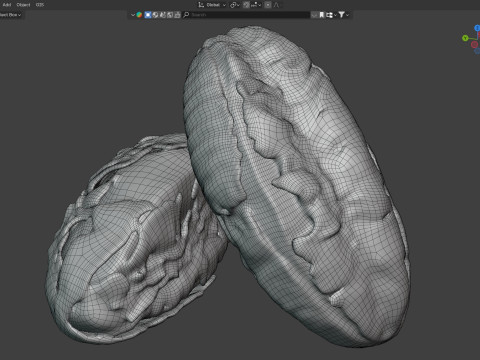Select the third display mode icon

(x=163, y=15)
